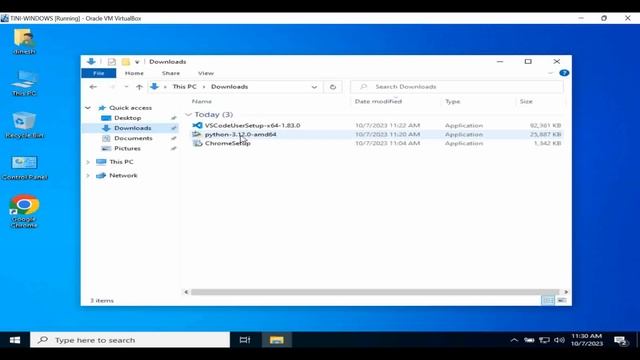Go back with the Back arrow

coord(93,87)
